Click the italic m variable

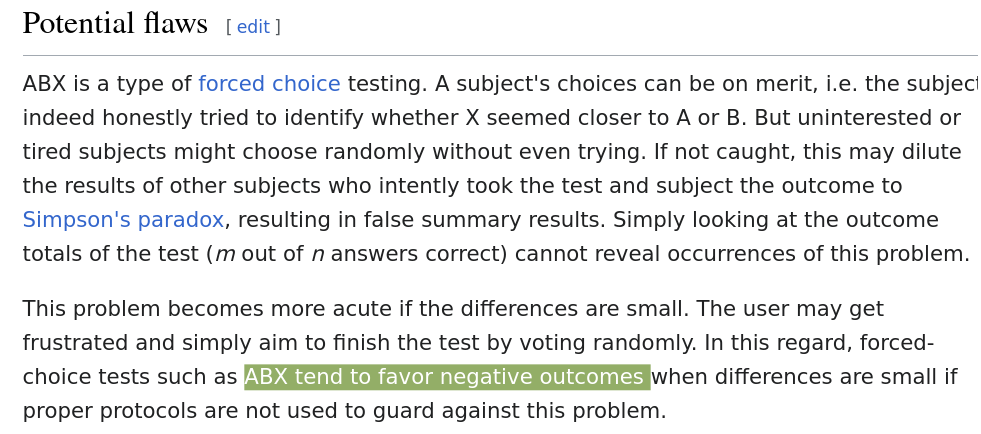tap(225, 254)
